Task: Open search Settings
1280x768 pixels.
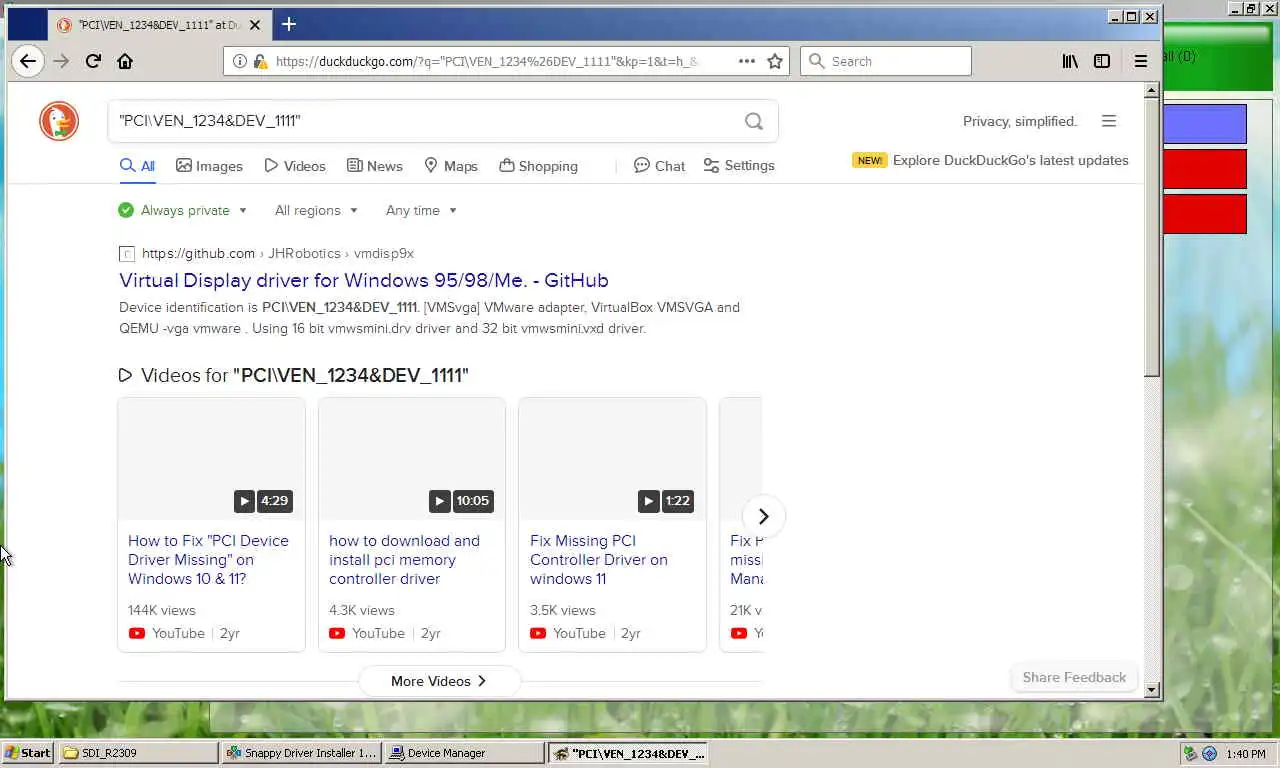Action: (x=739, y=166)
